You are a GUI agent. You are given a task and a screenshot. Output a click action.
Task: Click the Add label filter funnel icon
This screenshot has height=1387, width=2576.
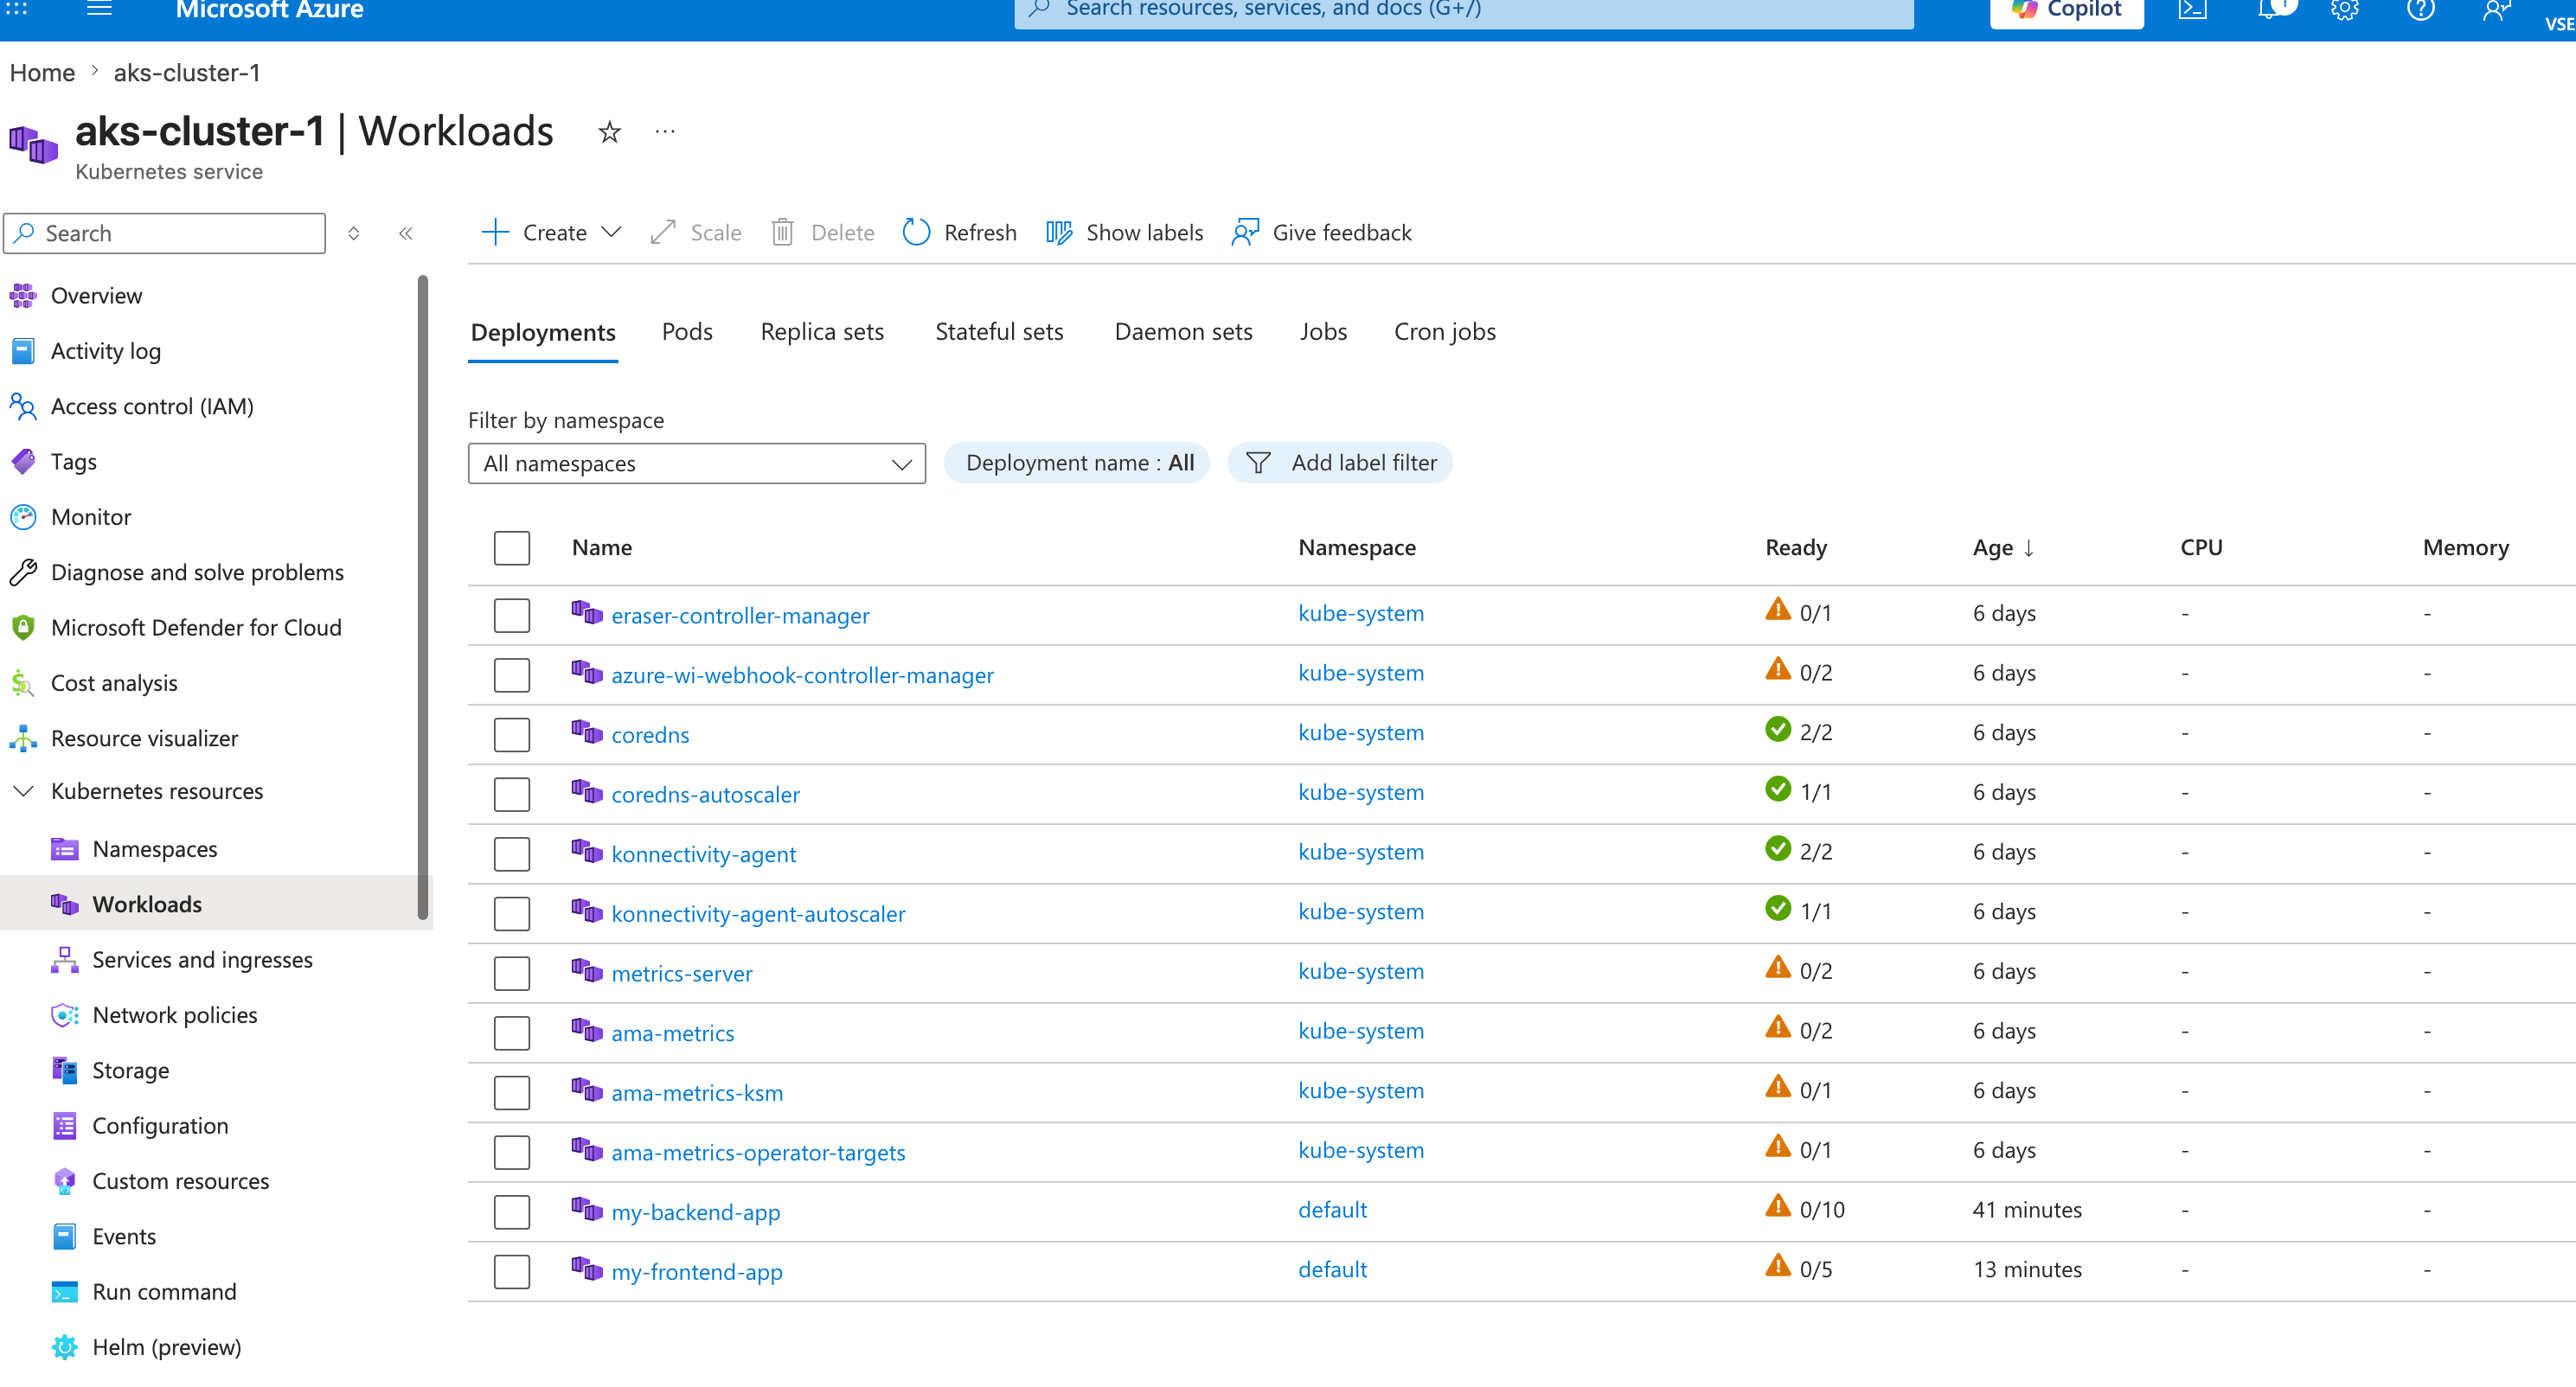1258,463
